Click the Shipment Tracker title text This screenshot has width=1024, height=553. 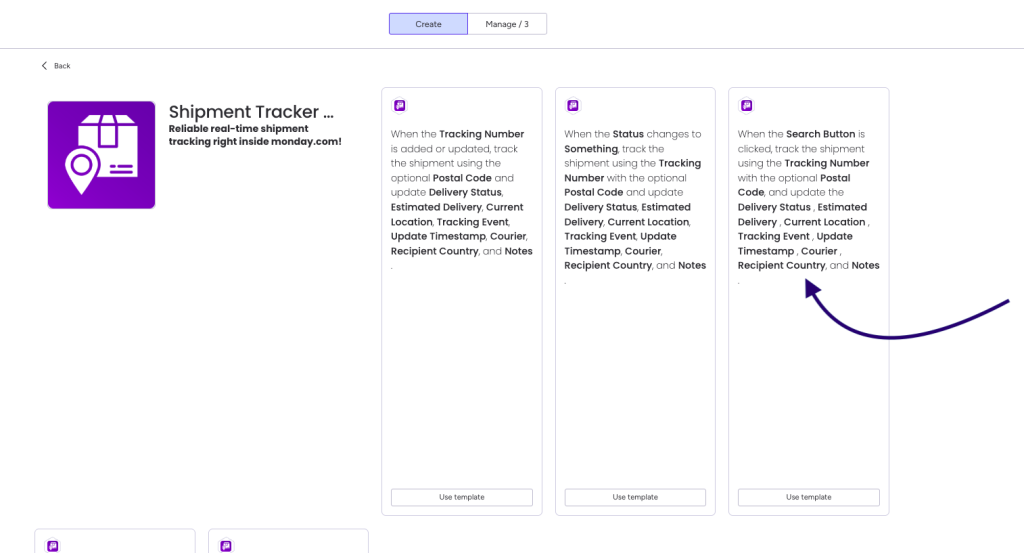[x=251, y=112]
